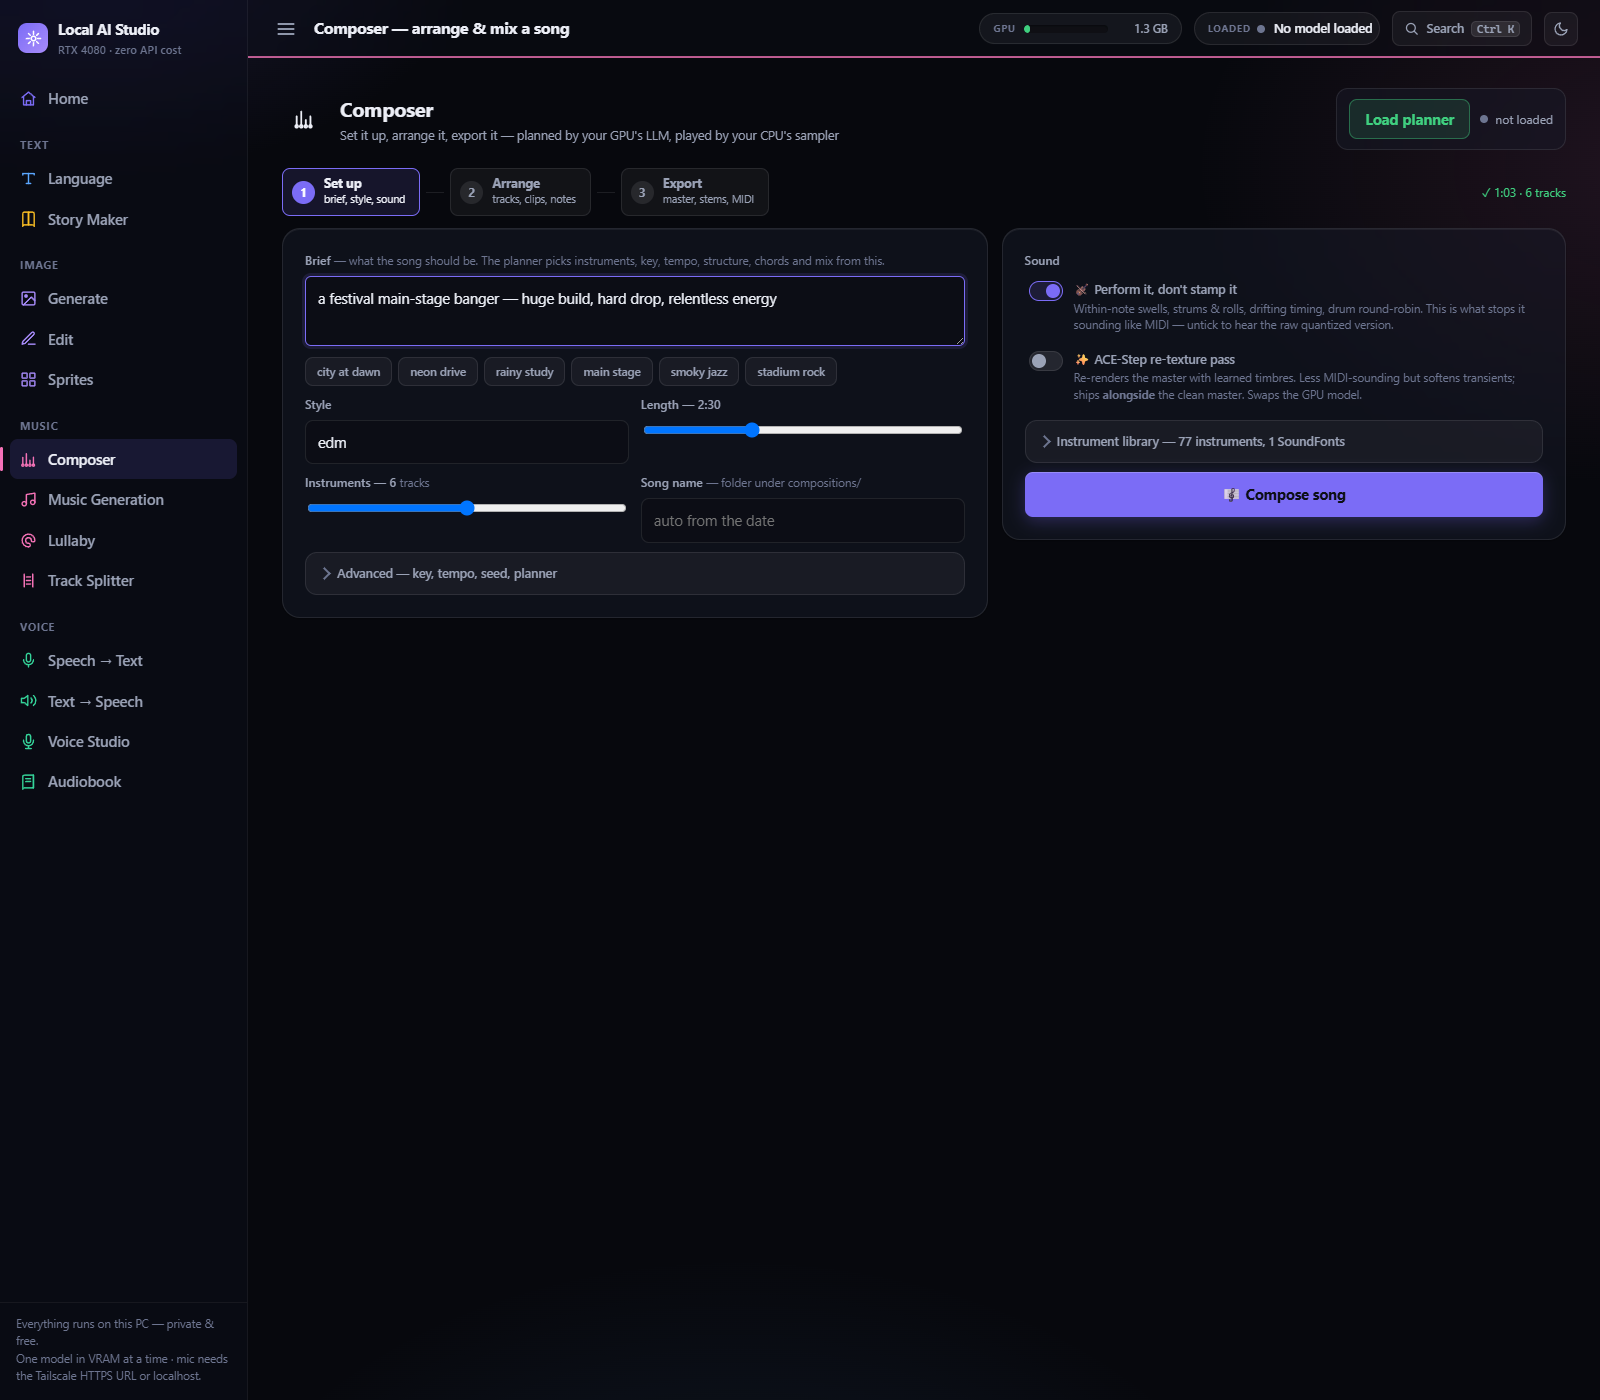Apply the rainy study preset
1600x1400 pixels.
pos(525,372)
